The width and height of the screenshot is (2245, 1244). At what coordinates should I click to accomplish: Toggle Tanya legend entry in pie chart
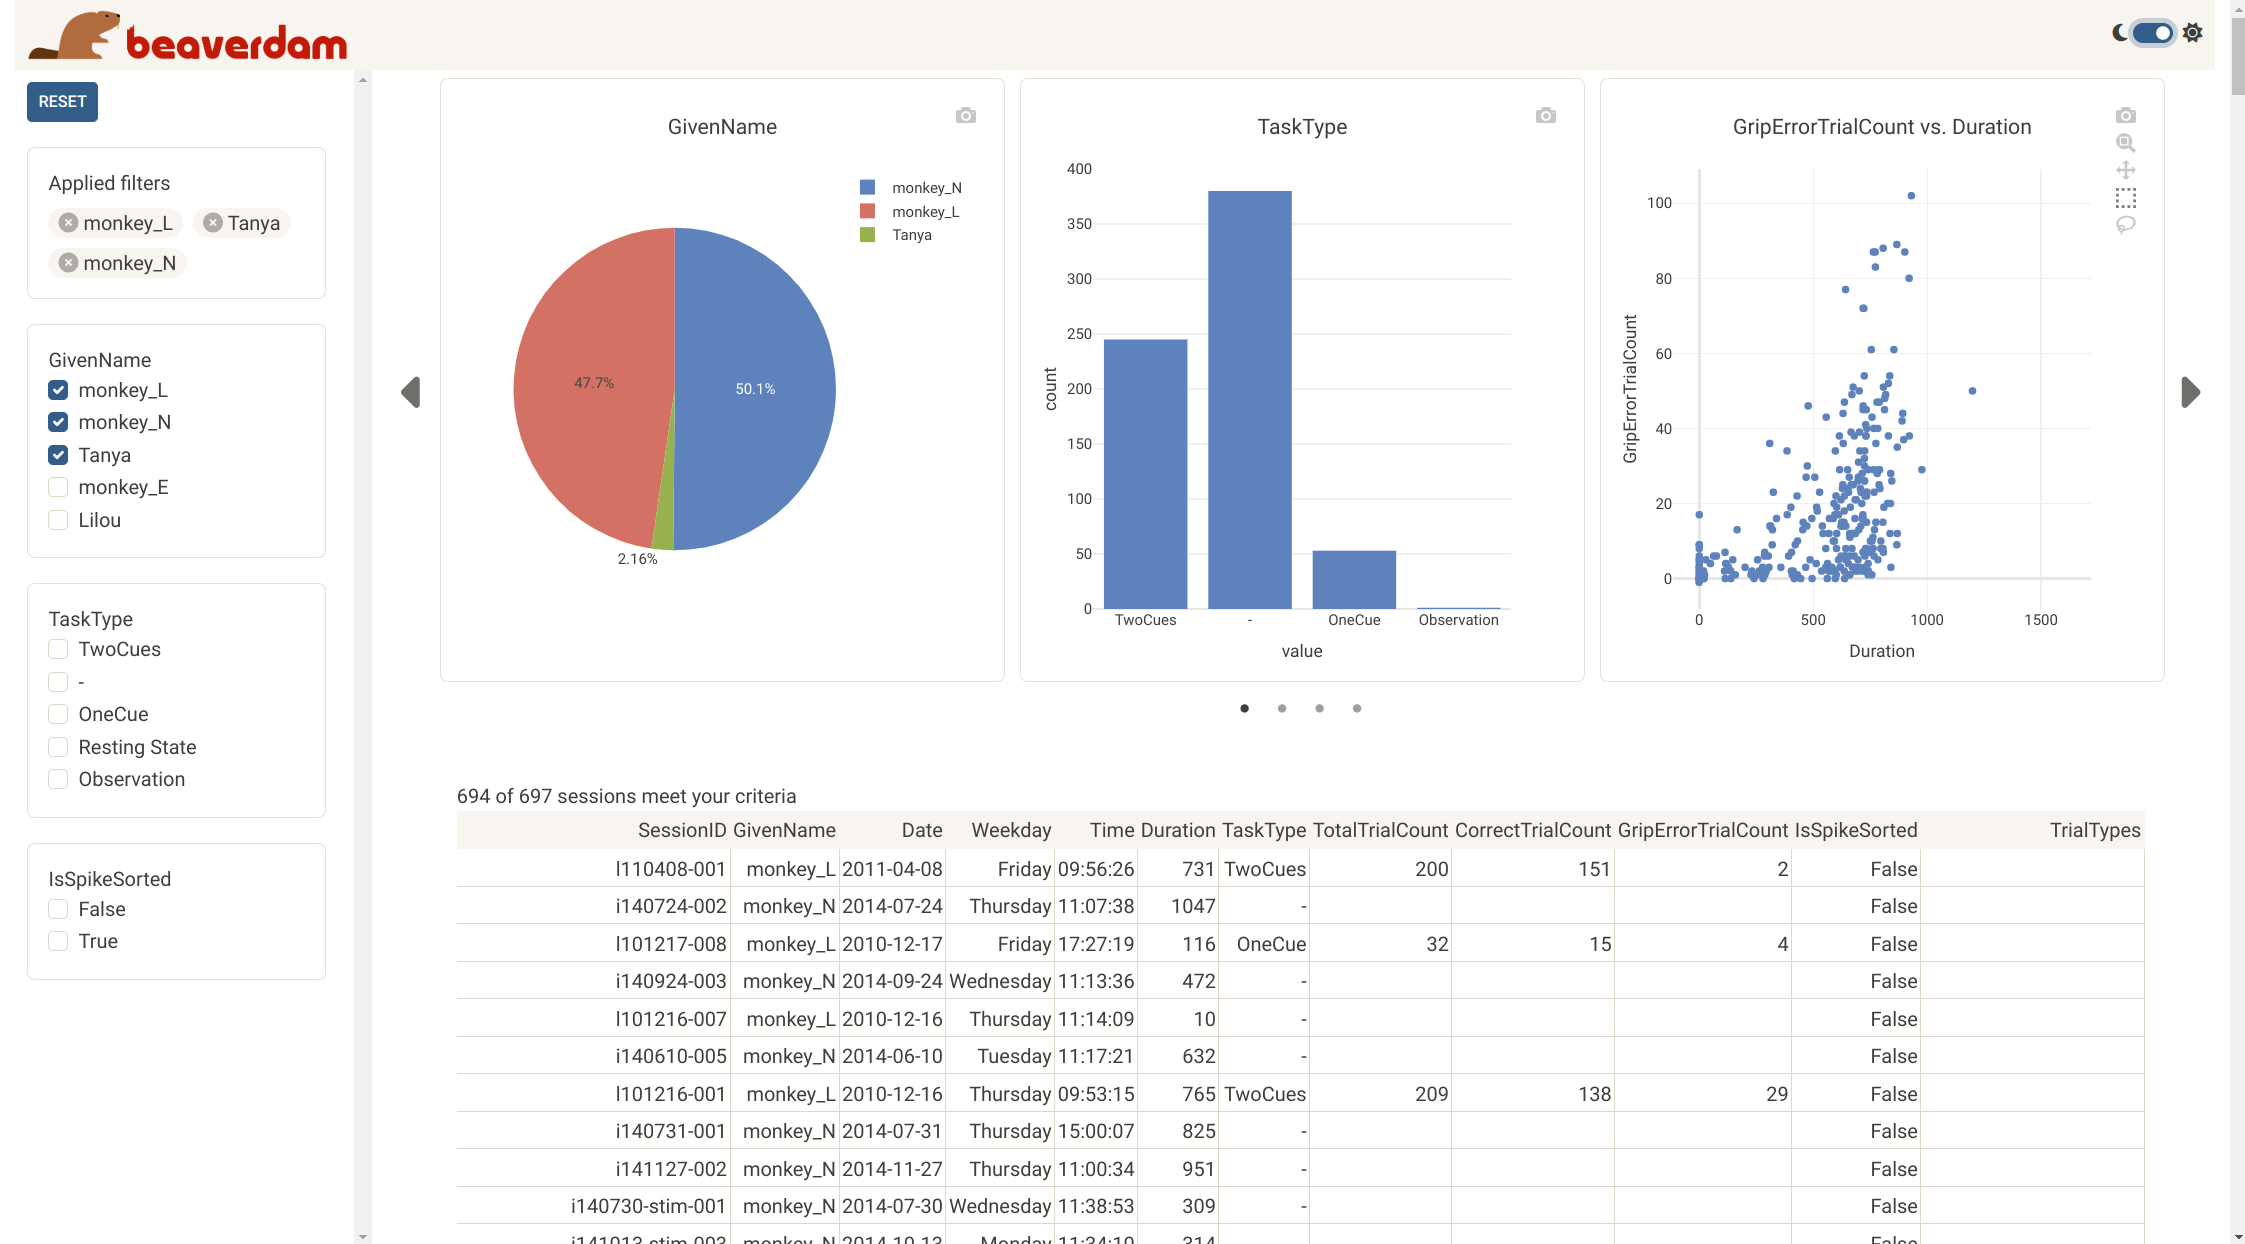pyautogui.click(x=896, y=235)
